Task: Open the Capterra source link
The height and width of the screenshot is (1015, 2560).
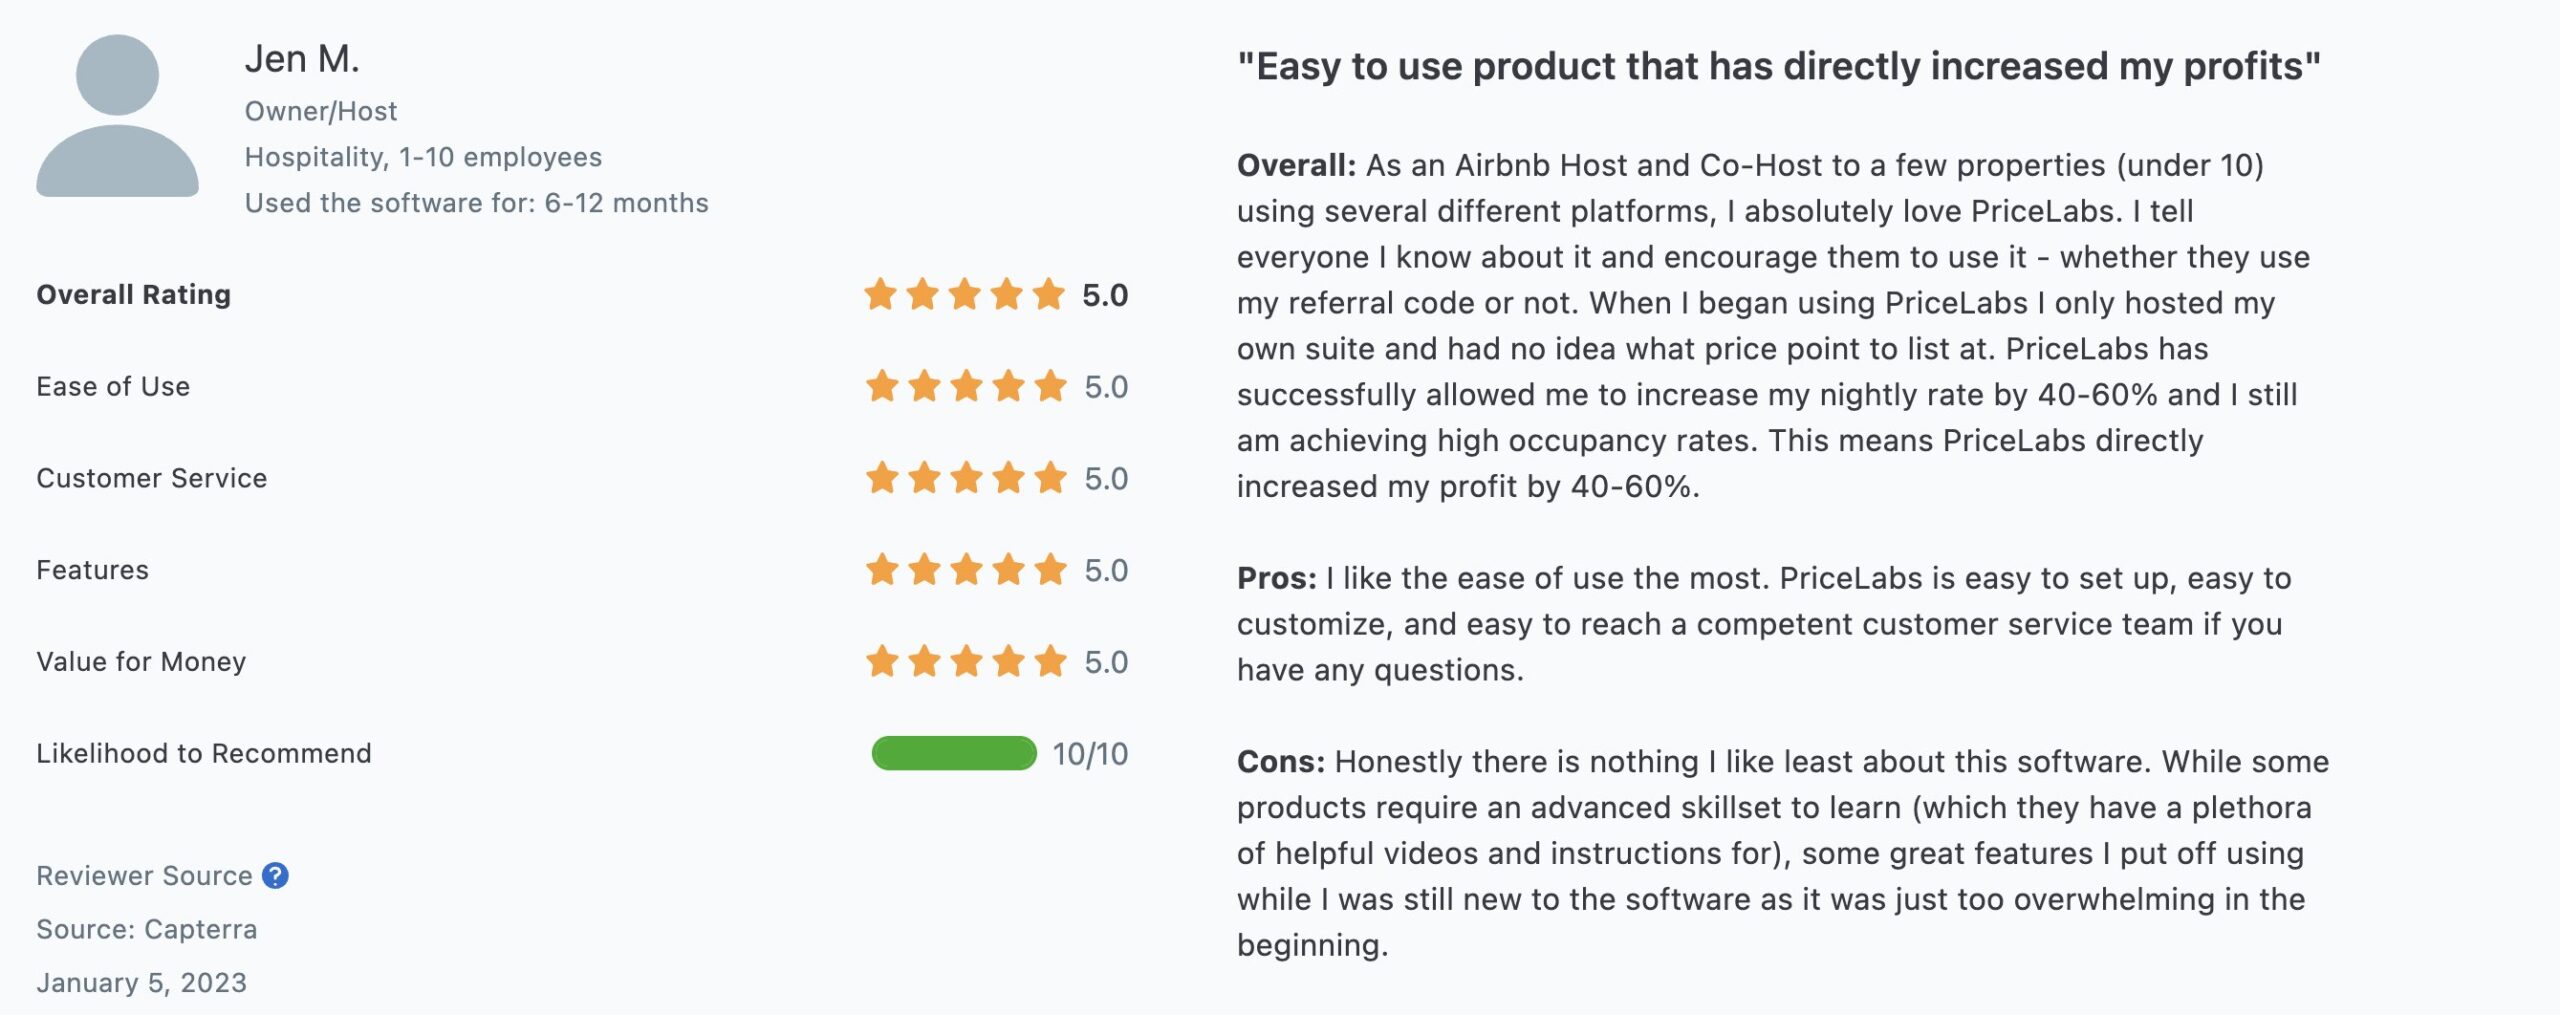Action: [x=147, y=929]
